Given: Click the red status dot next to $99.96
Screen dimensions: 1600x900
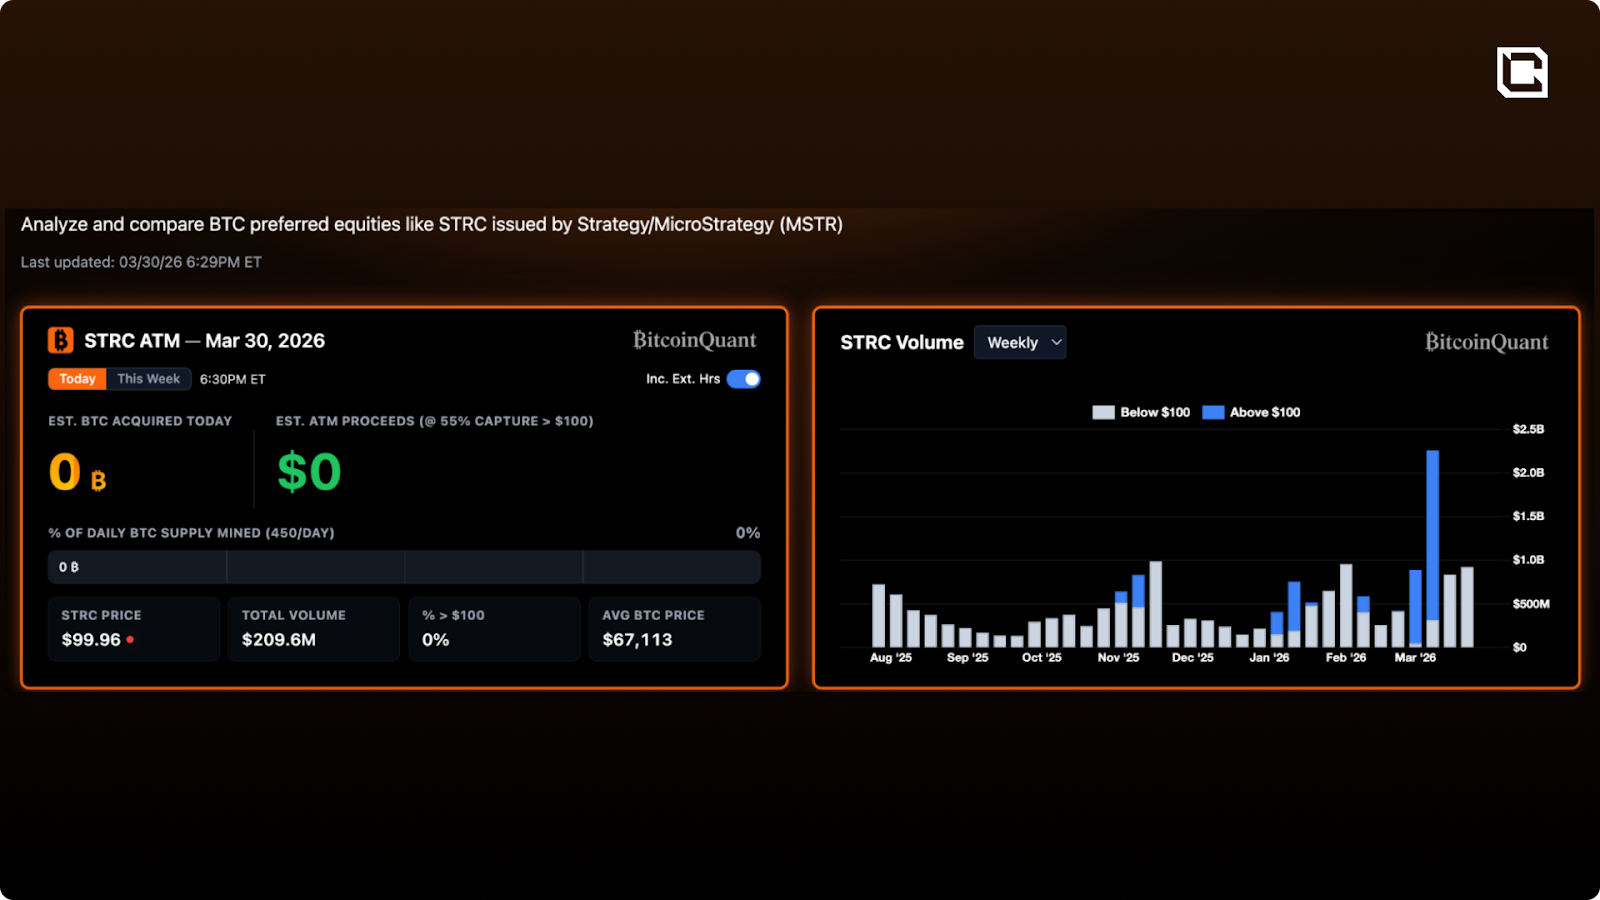Looking at the screenshot, I should pyautogui.click(x=130, y=639).
